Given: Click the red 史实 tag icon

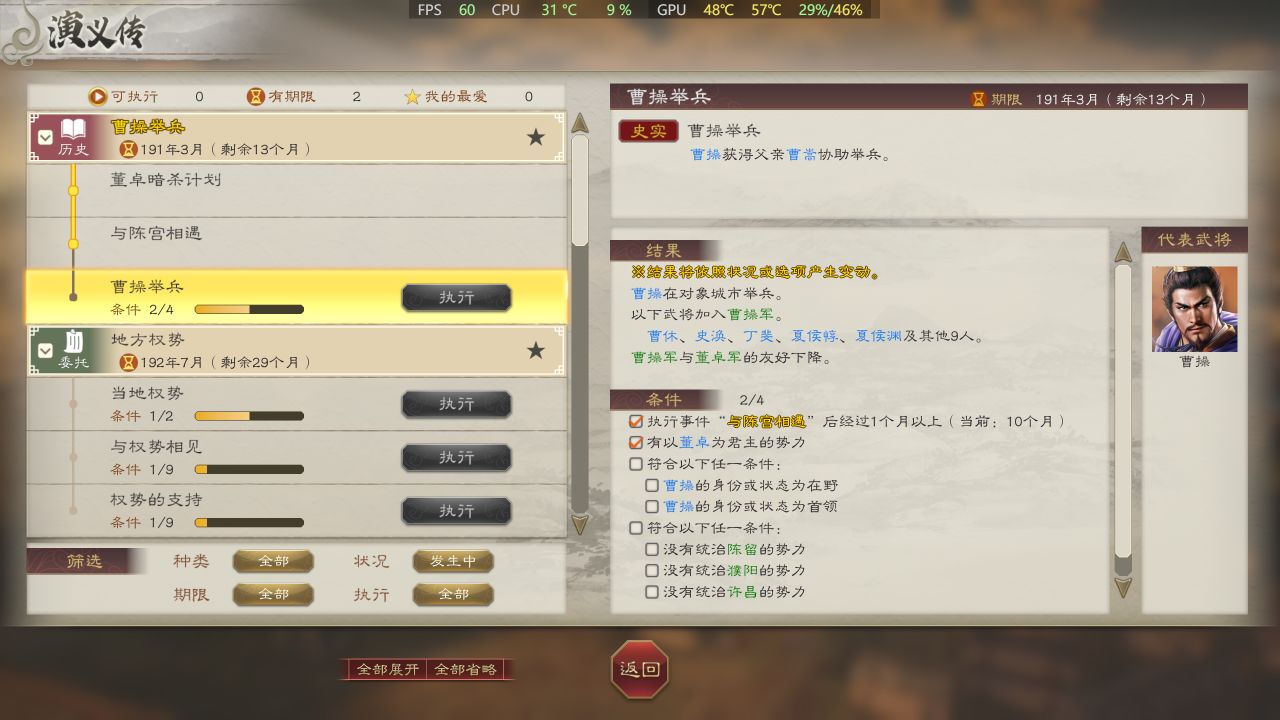Looking at the screenshot, I should point(648,131).
